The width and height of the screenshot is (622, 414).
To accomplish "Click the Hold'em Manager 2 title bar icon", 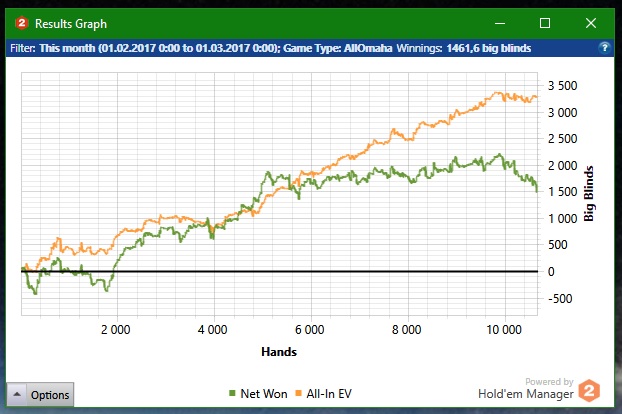I will click(21, 23).
